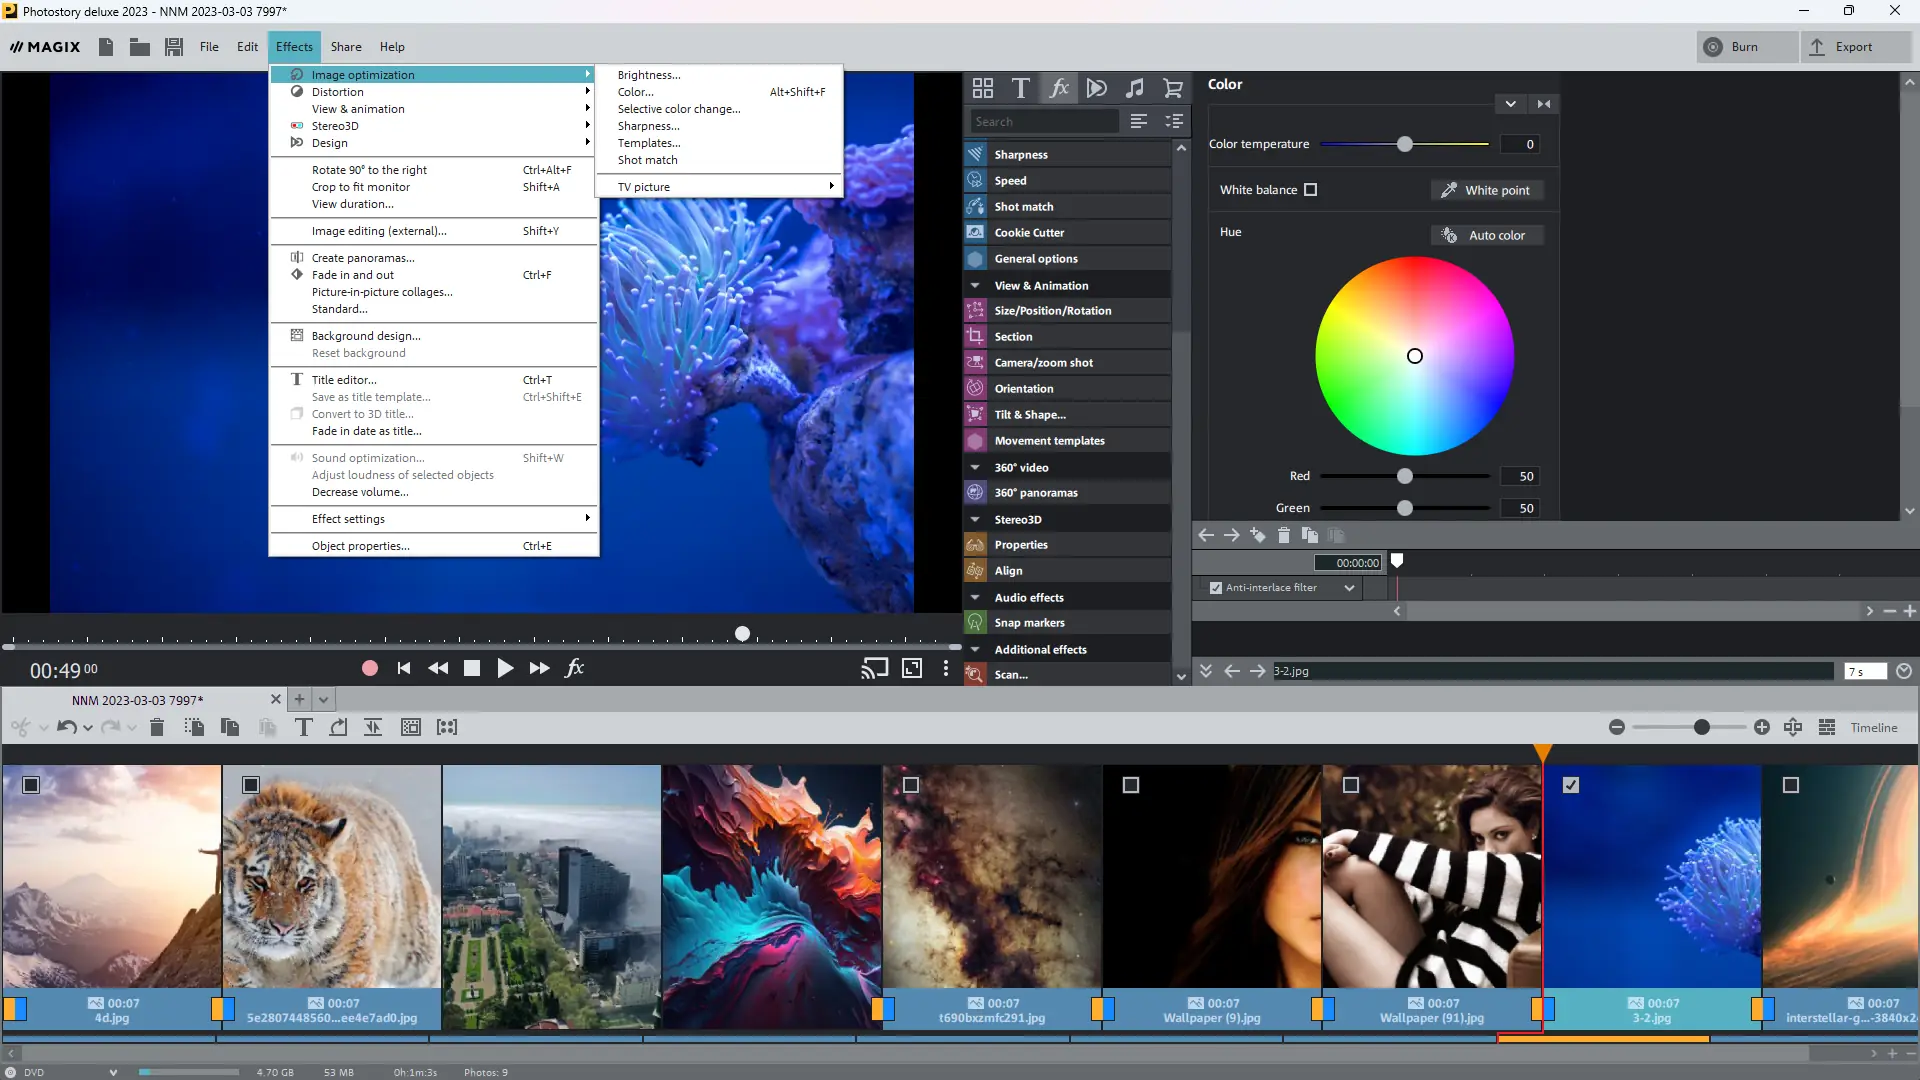Select Selective color change menu entry
This screenshot has height=1080, width=1920.
[x=679, y=109]
